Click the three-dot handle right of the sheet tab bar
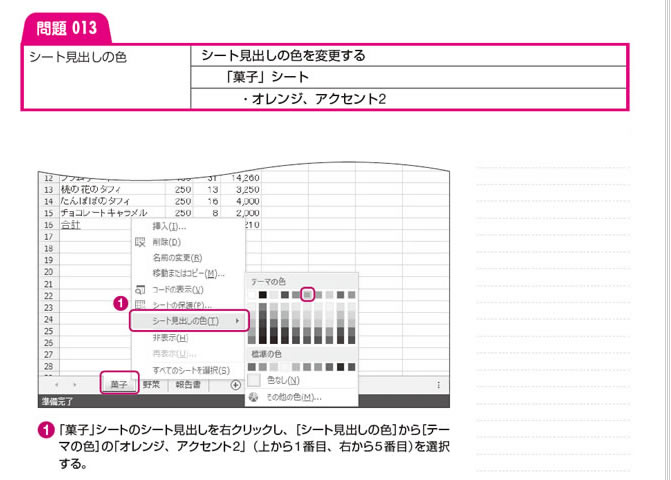Image resolution: width=671 pixels, height=480 pixels. [438, 384]
